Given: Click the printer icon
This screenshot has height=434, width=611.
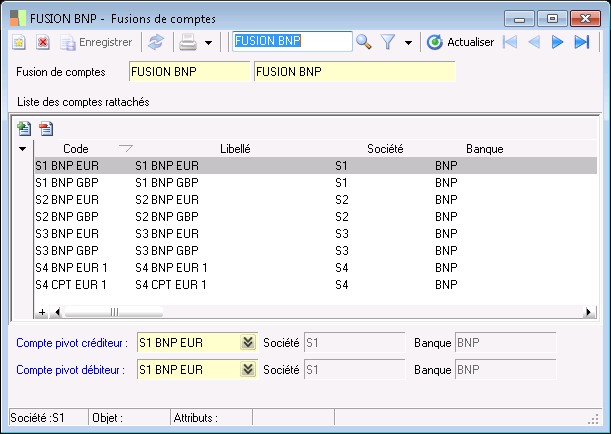Looking at the screenshot, I should pyautogui.click(x=188, y=42).
